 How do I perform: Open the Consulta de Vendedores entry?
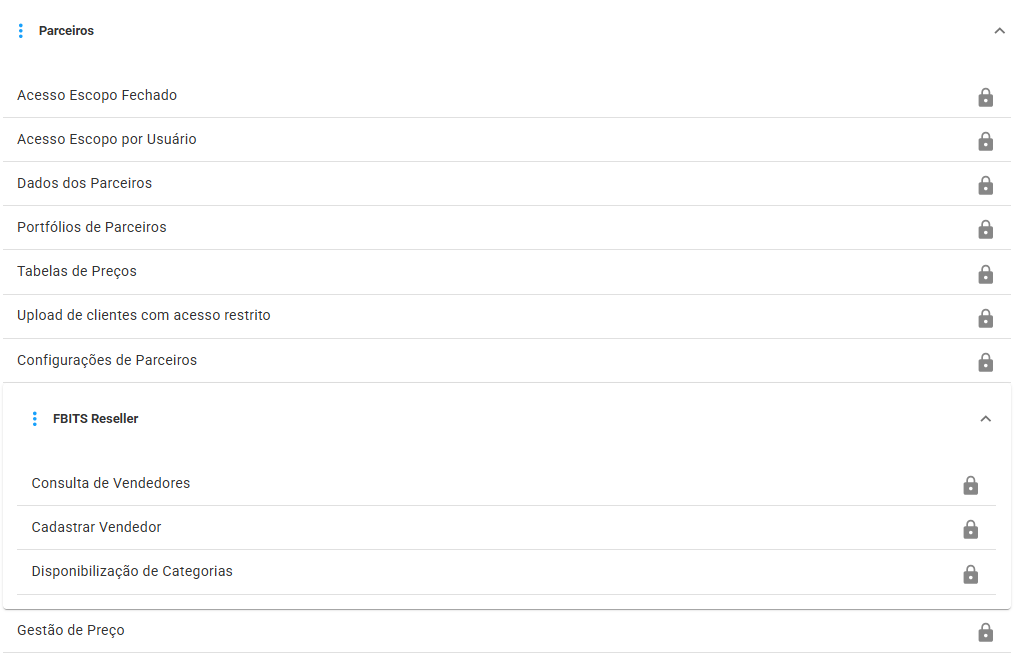[506, 484]
